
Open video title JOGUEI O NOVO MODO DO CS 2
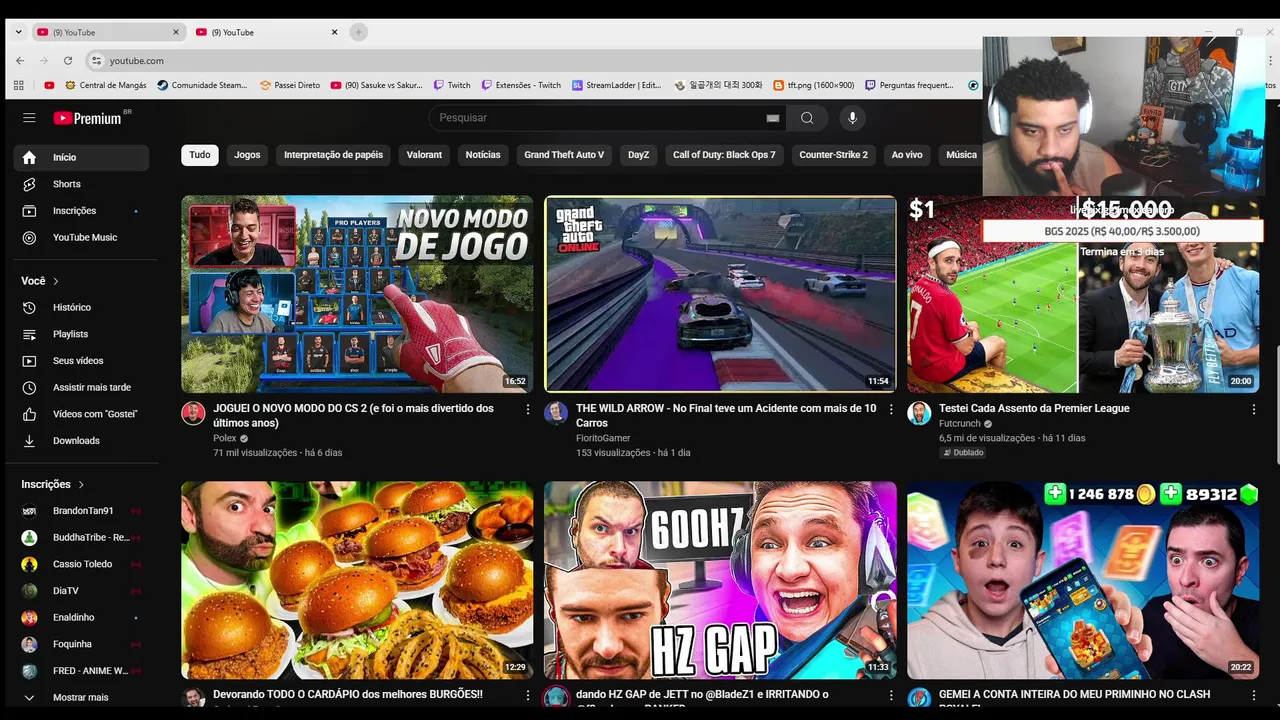coord(353,416)
